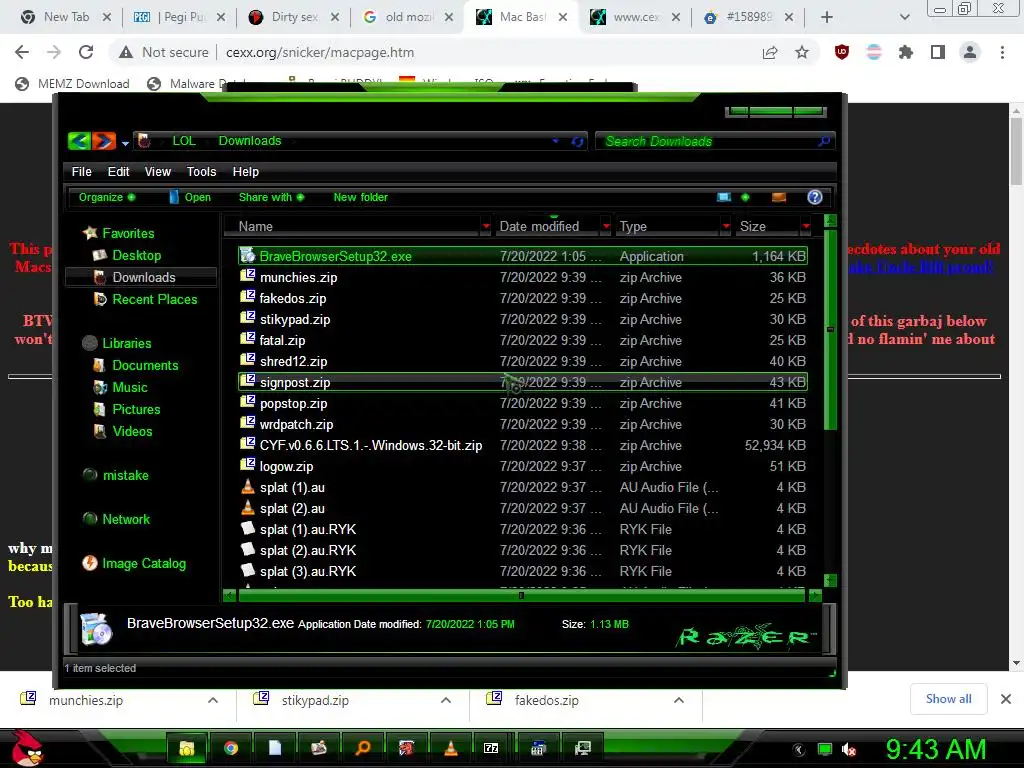Open the Chrome extensions puzzle icon
Screen dimensions: 1024x768
tap(905, 52)
